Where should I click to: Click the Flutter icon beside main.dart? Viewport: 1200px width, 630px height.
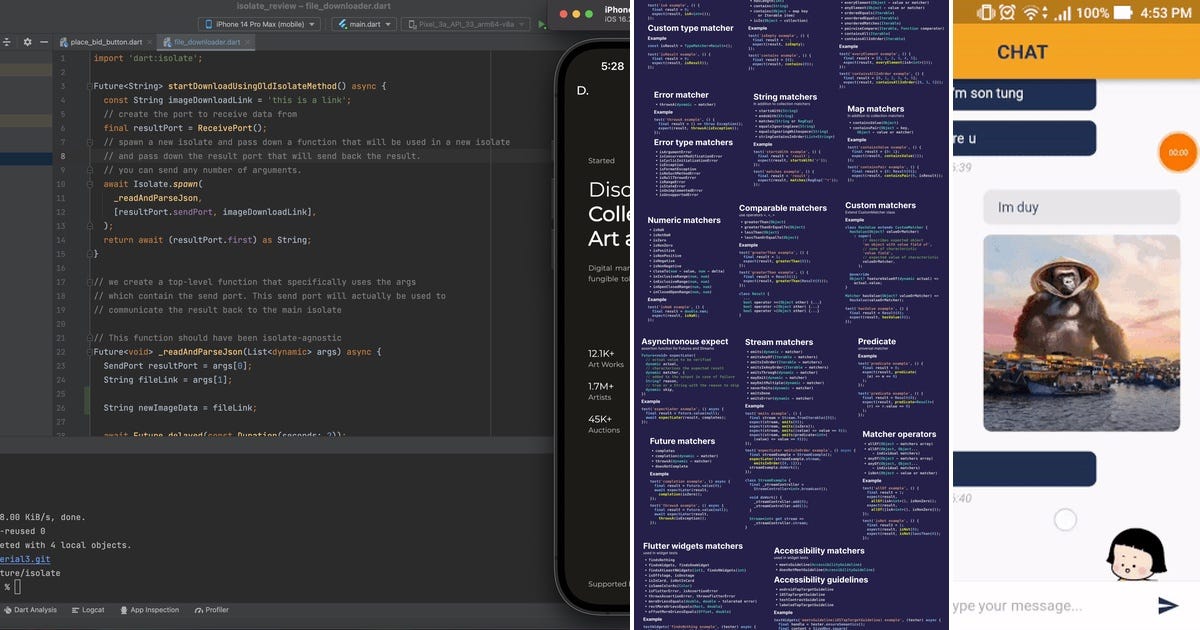[x=343, y=24]
